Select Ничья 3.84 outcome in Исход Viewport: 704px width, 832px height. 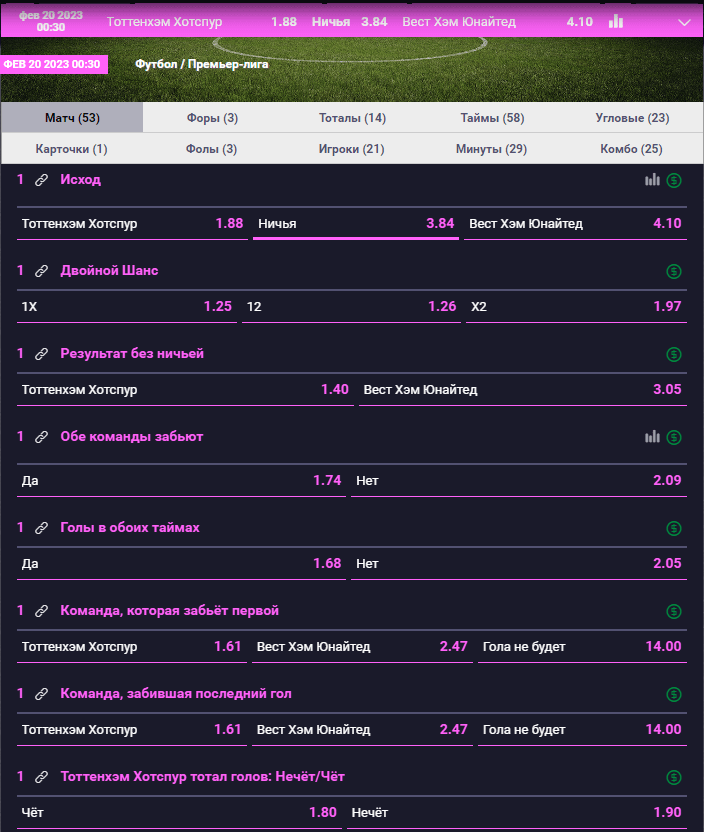click(355, 223)
